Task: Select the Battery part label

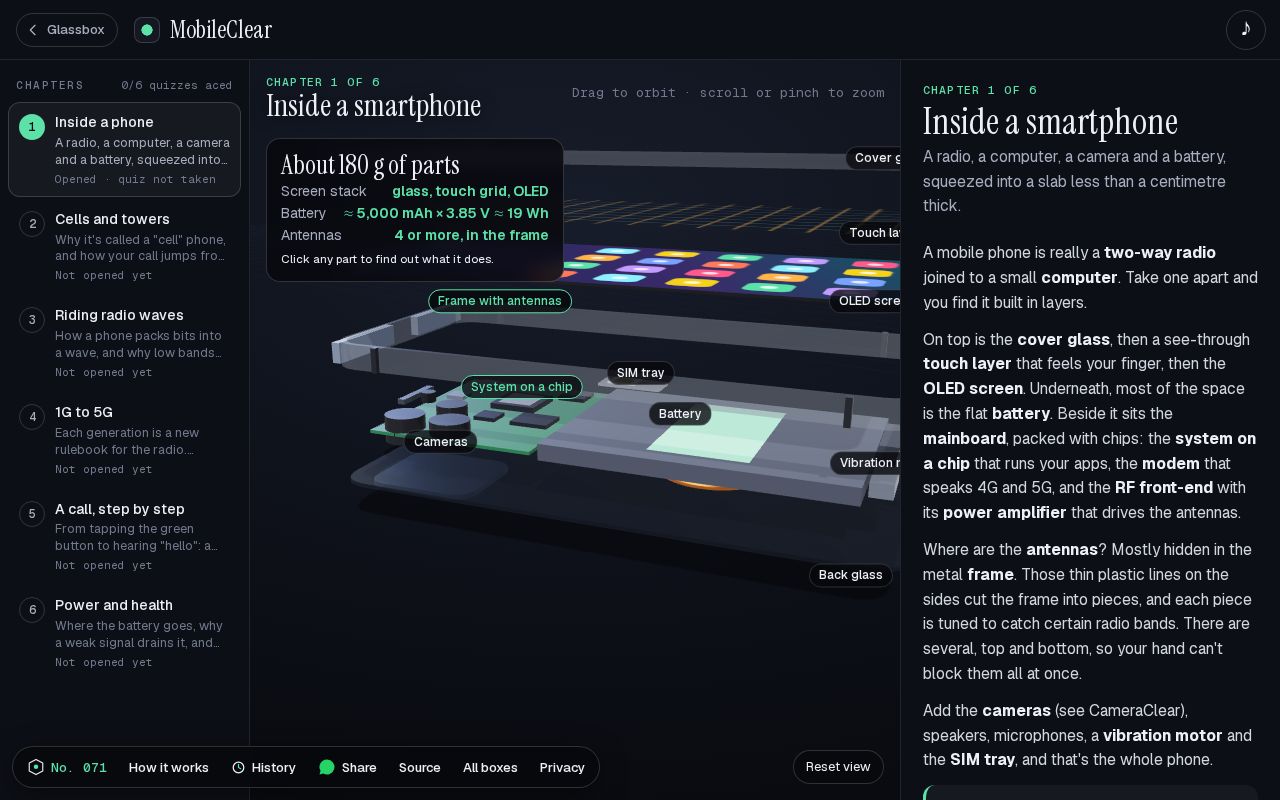Action: click(680, 414)
